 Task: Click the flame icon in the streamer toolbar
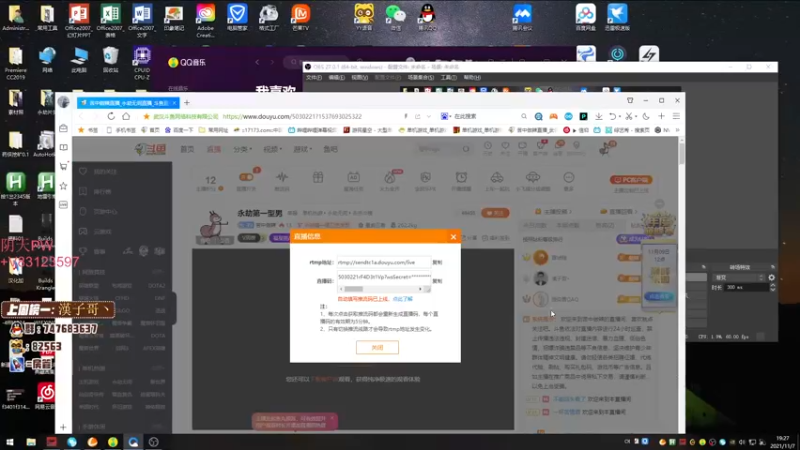point(390,178)
